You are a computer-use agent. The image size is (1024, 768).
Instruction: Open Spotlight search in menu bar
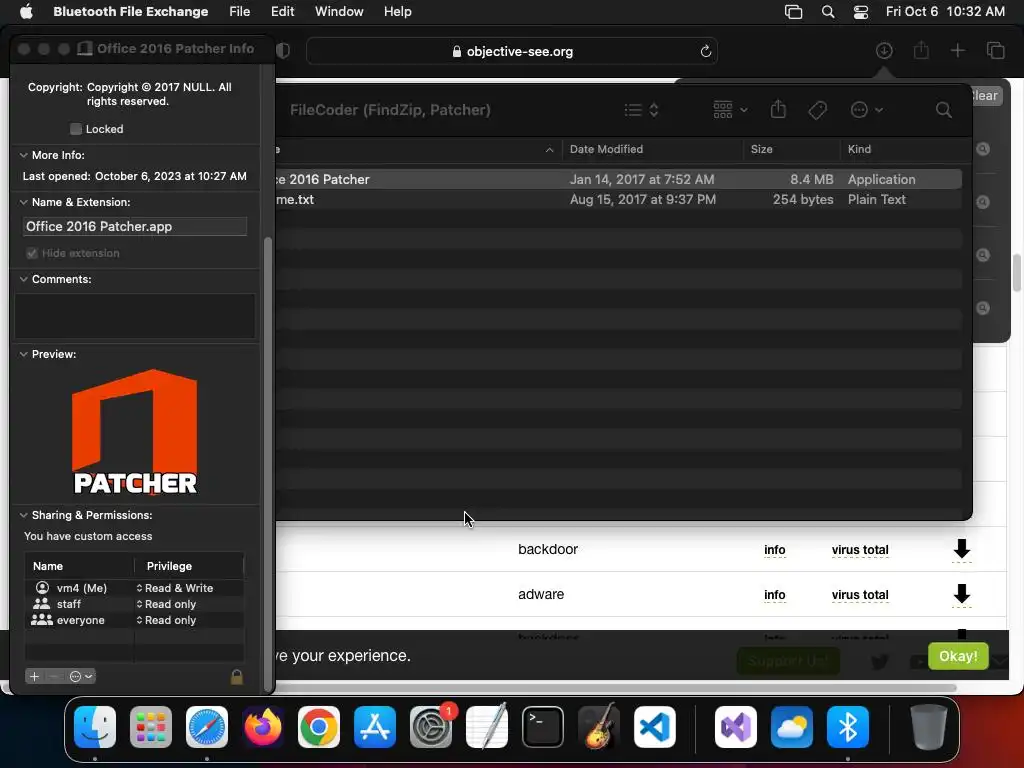[x=827, y=12]
